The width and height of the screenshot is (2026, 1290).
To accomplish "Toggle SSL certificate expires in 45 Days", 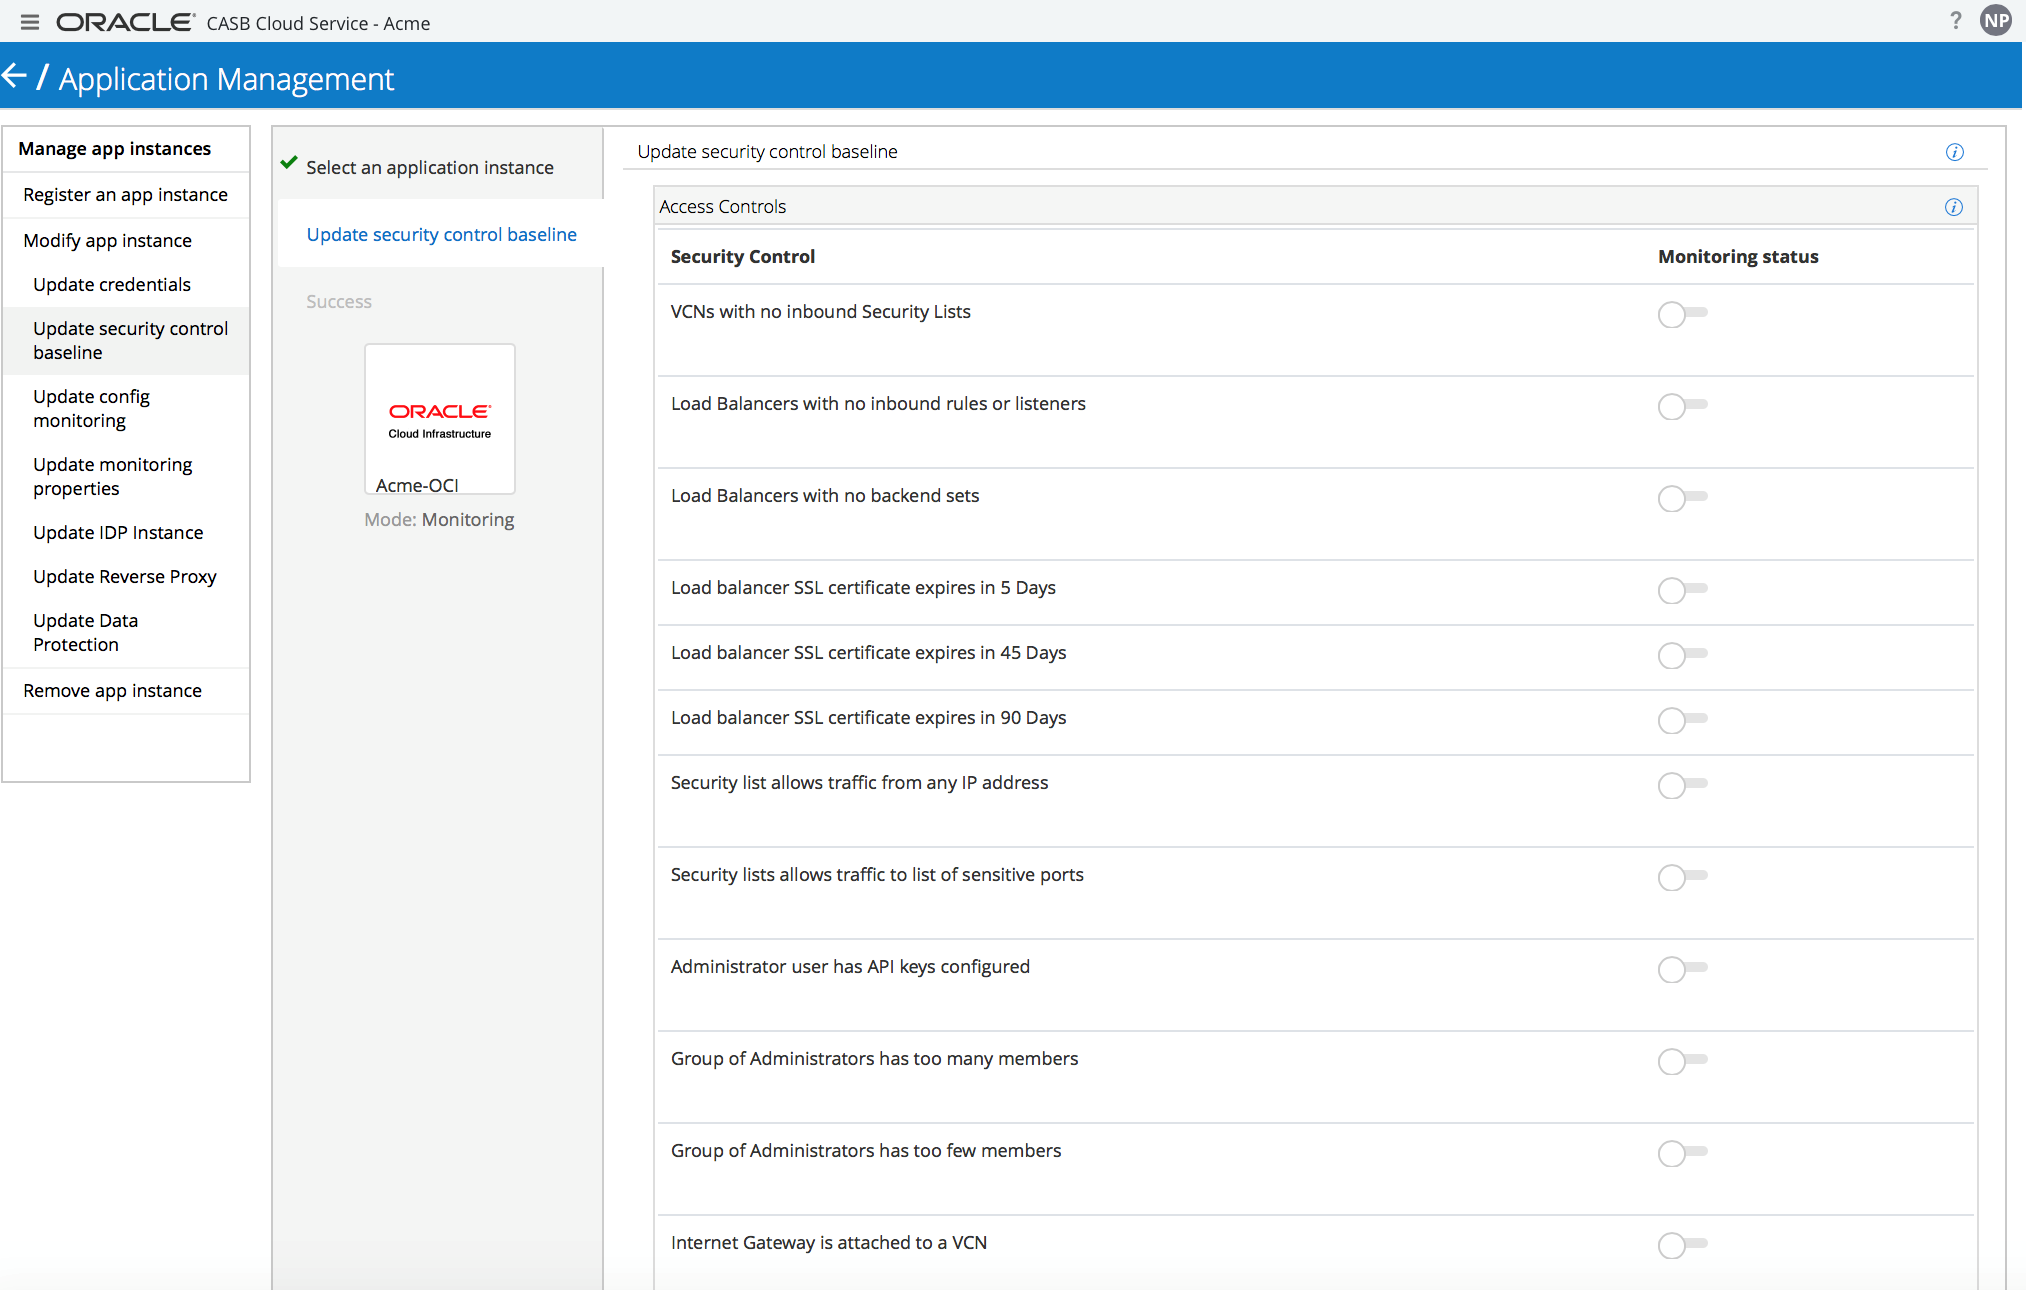I will point(1681,655).
